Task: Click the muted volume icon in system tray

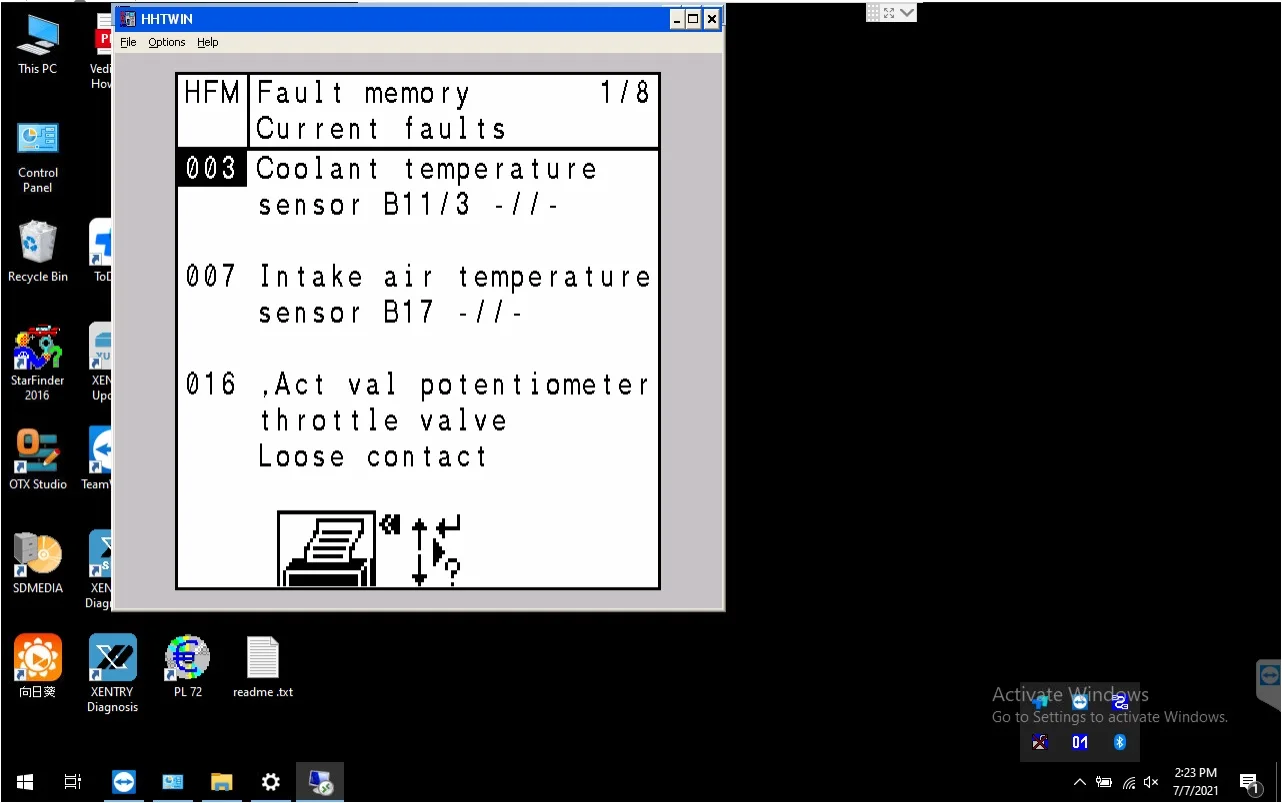Action: point(1152,782)
